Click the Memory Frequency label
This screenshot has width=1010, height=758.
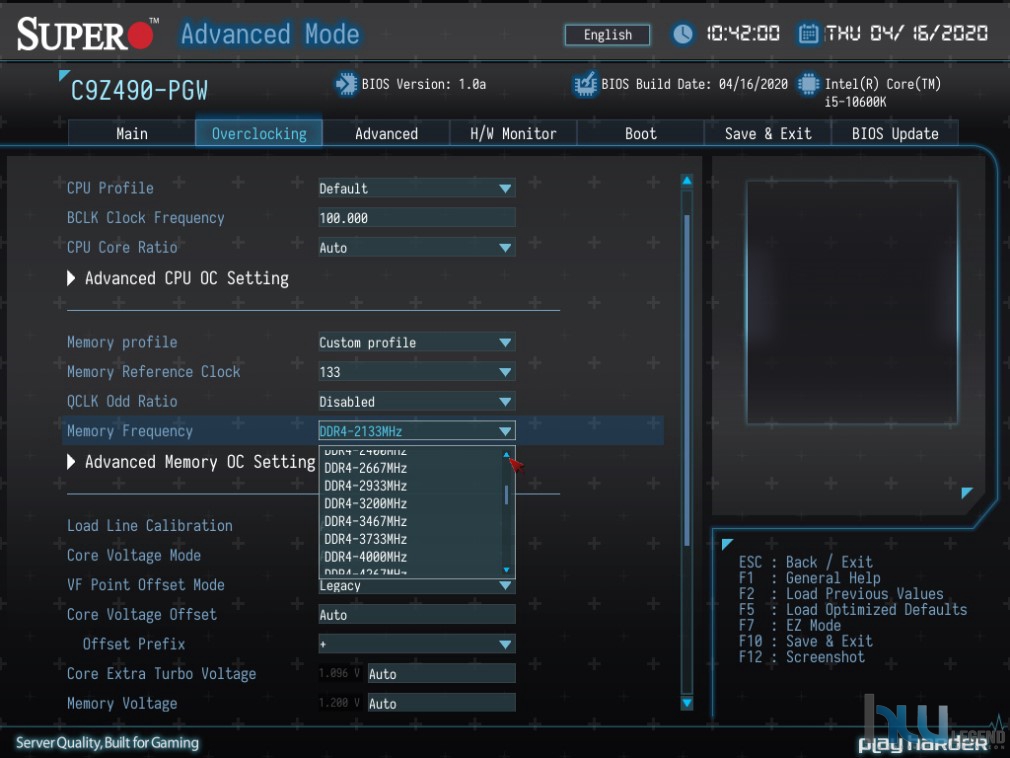129,431
